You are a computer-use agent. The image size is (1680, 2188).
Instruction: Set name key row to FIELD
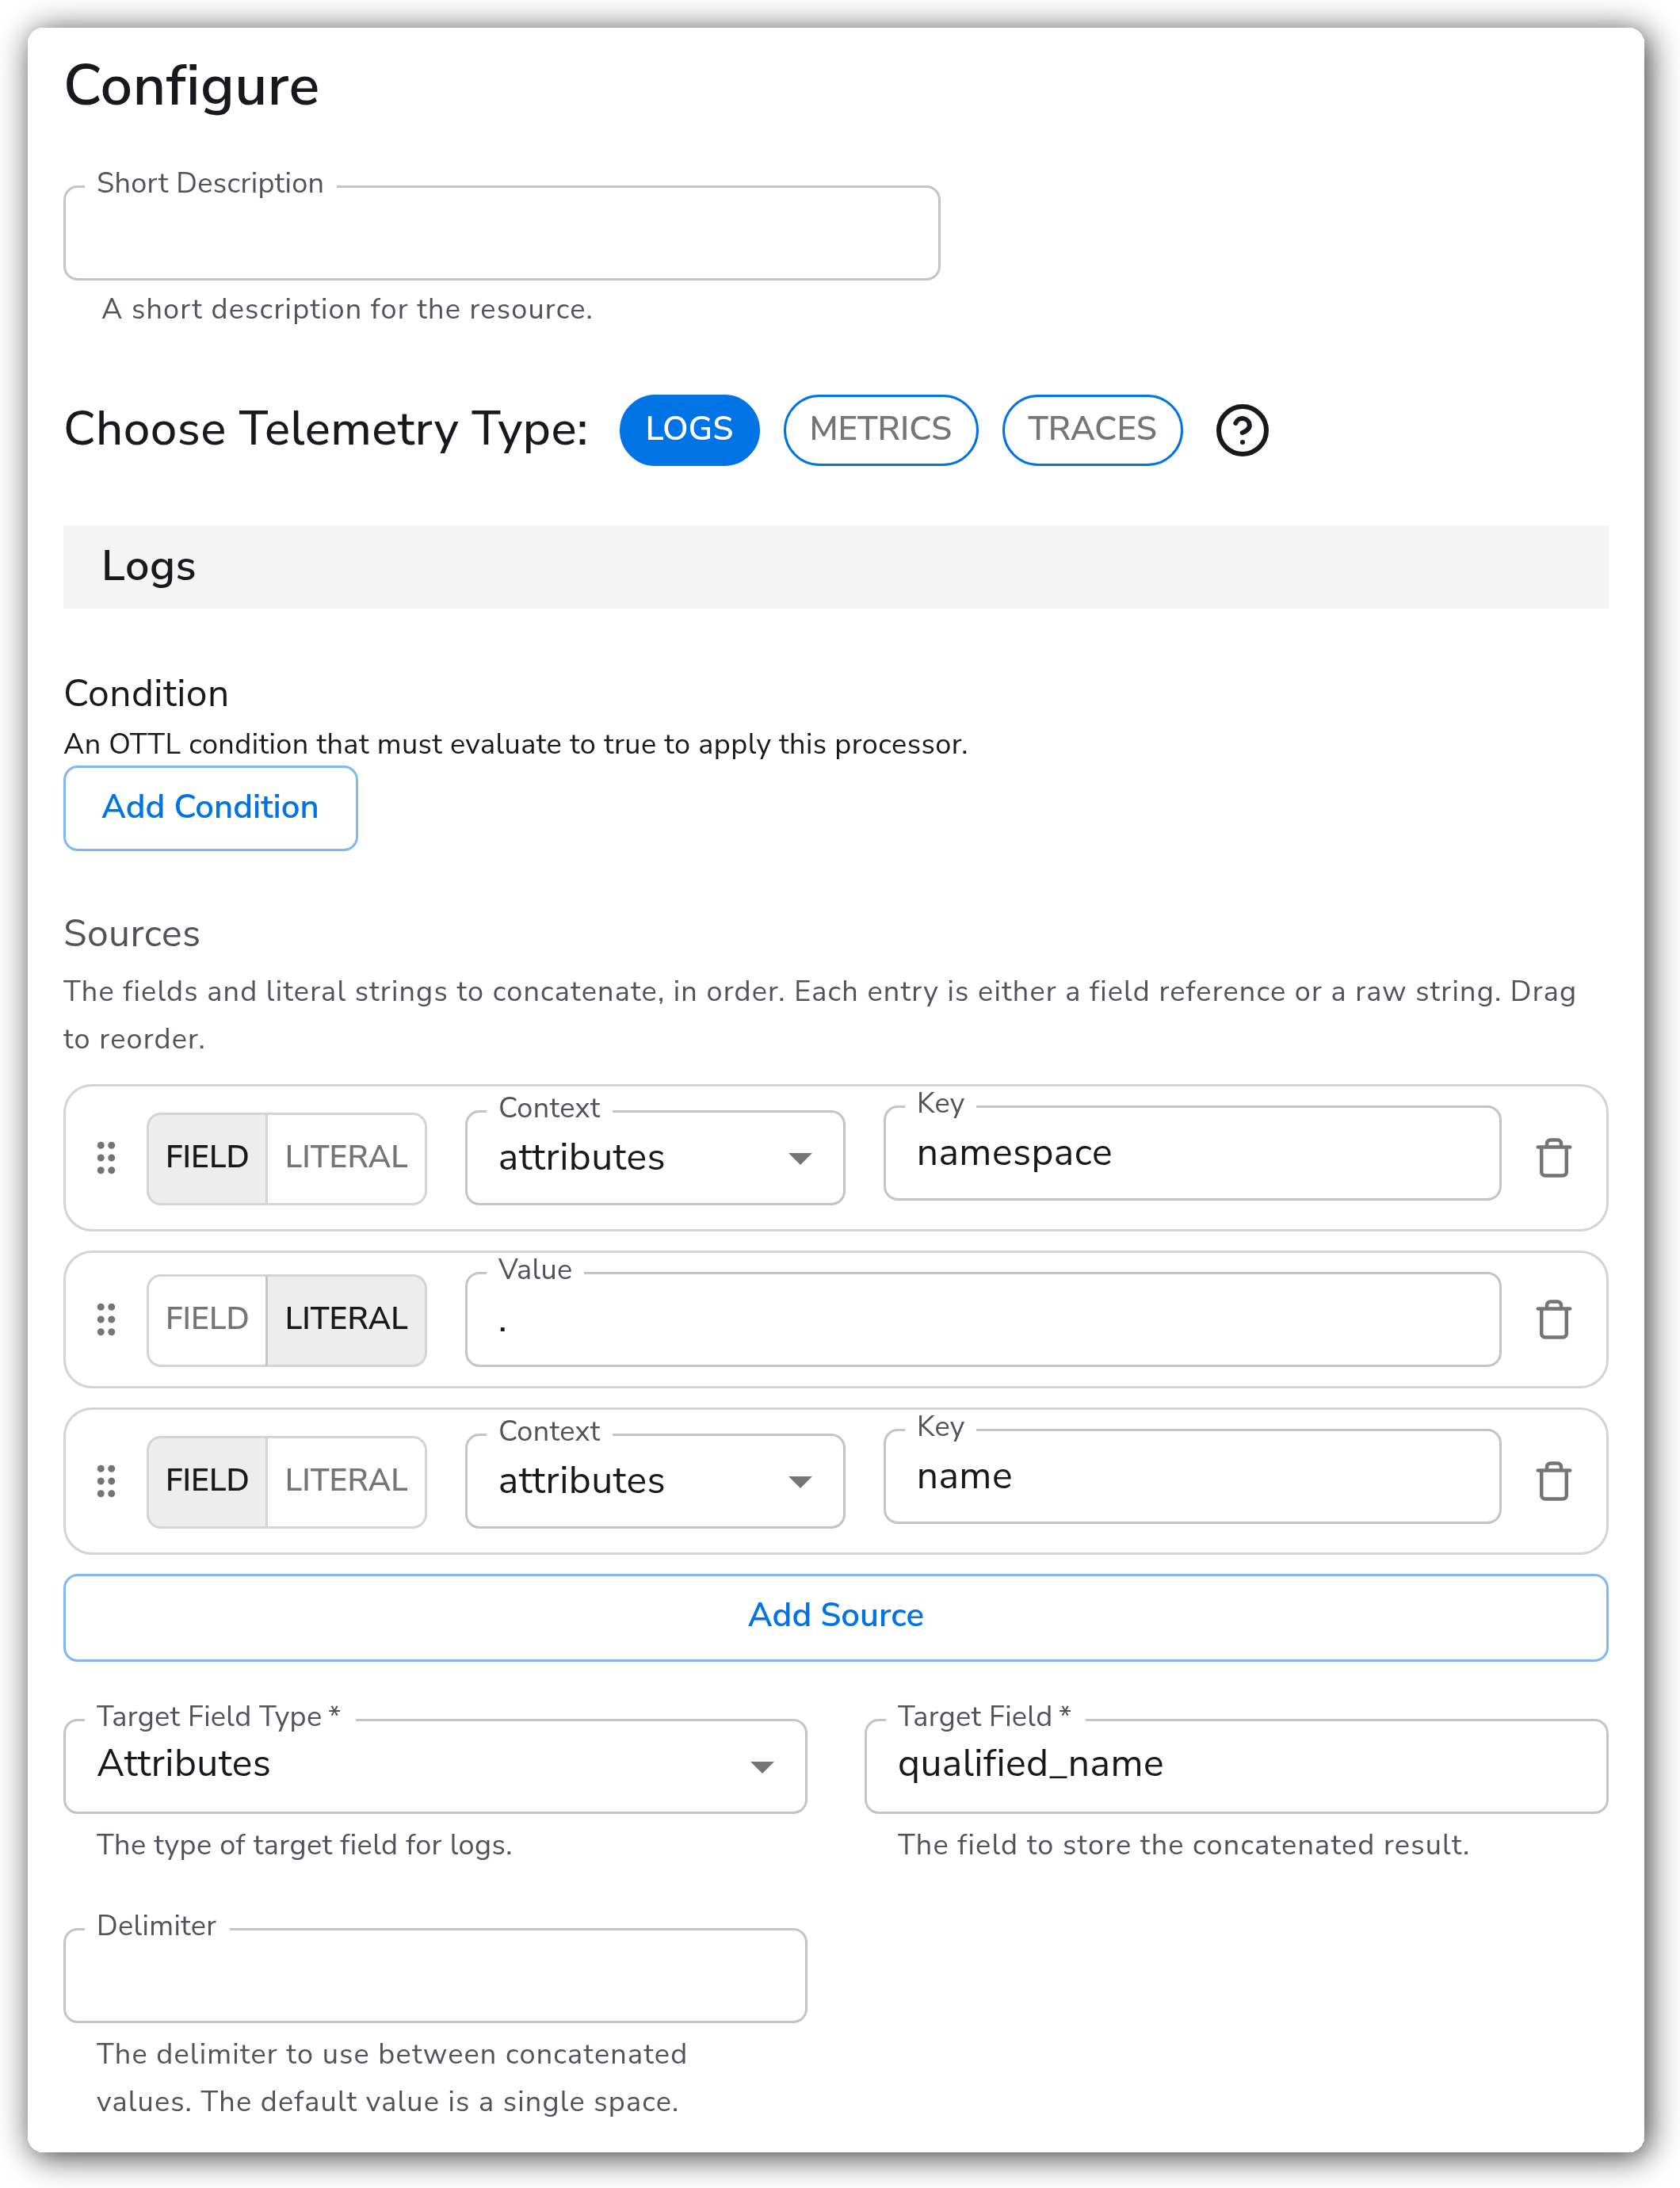[207, 1481]
